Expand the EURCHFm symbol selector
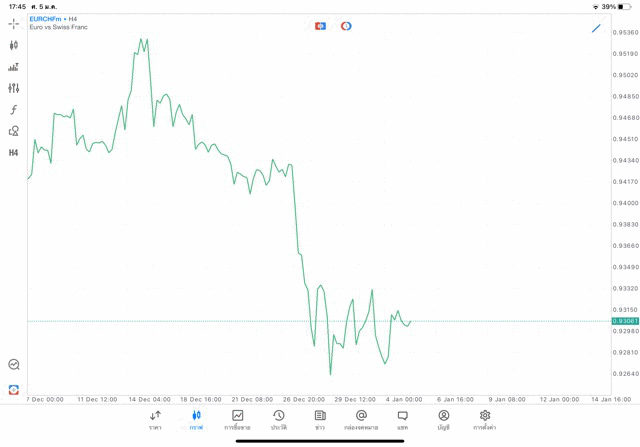Screen dimensions: 640x447 [48, 19]
